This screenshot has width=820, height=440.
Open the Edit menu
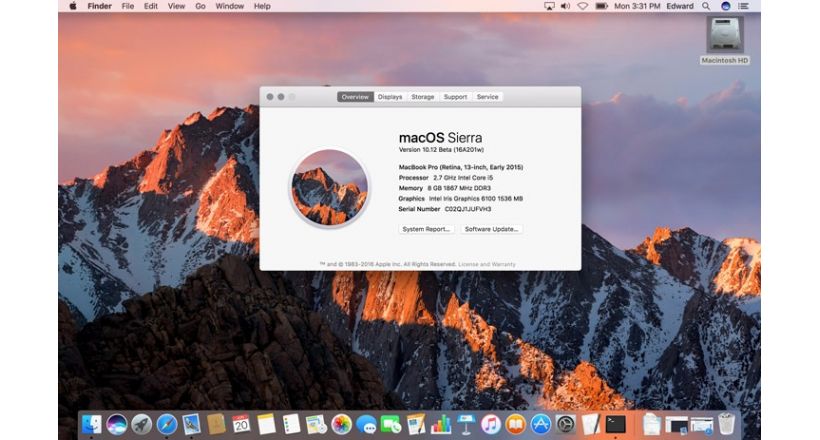[x=151, y=6]
